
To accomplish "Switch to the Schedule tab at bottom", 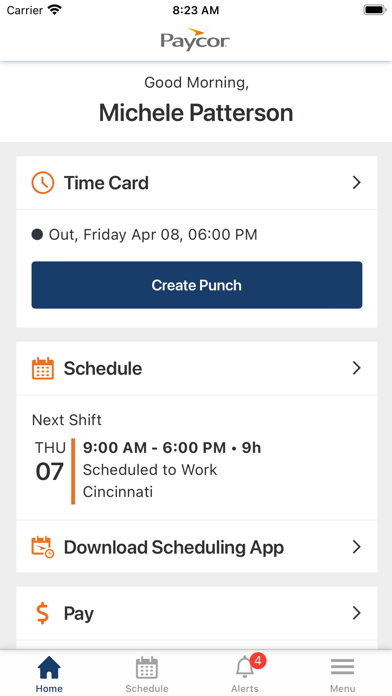I will tap(147, 674).
